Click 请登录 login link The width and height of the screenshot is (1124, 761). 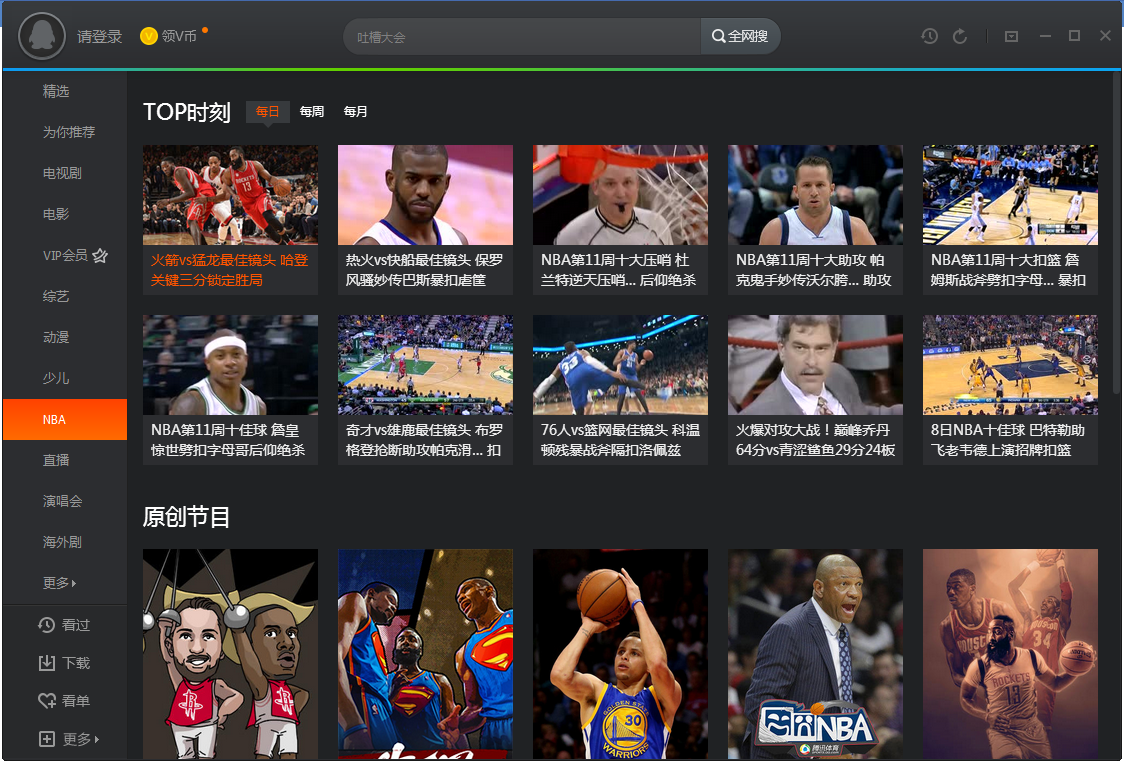99,37
